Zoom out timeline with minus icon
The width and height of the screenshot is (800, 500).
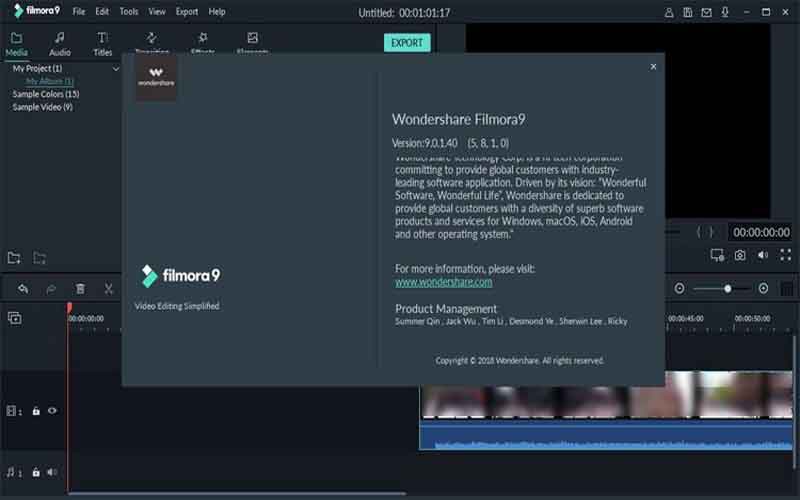[x=679, y=289]
